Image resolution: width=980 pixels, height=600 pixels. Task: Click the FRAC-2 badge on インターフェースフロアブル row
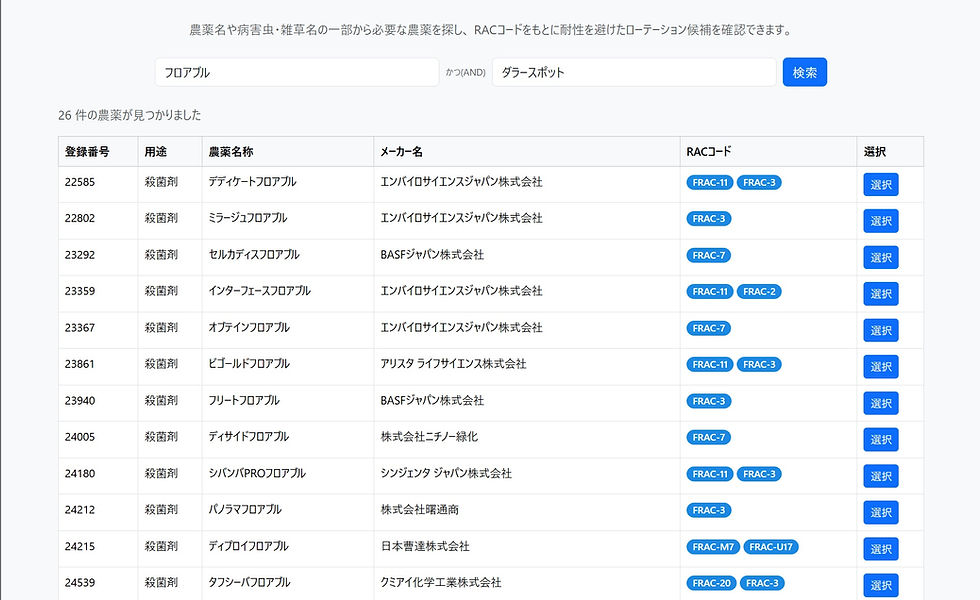[x=761, y=291]
